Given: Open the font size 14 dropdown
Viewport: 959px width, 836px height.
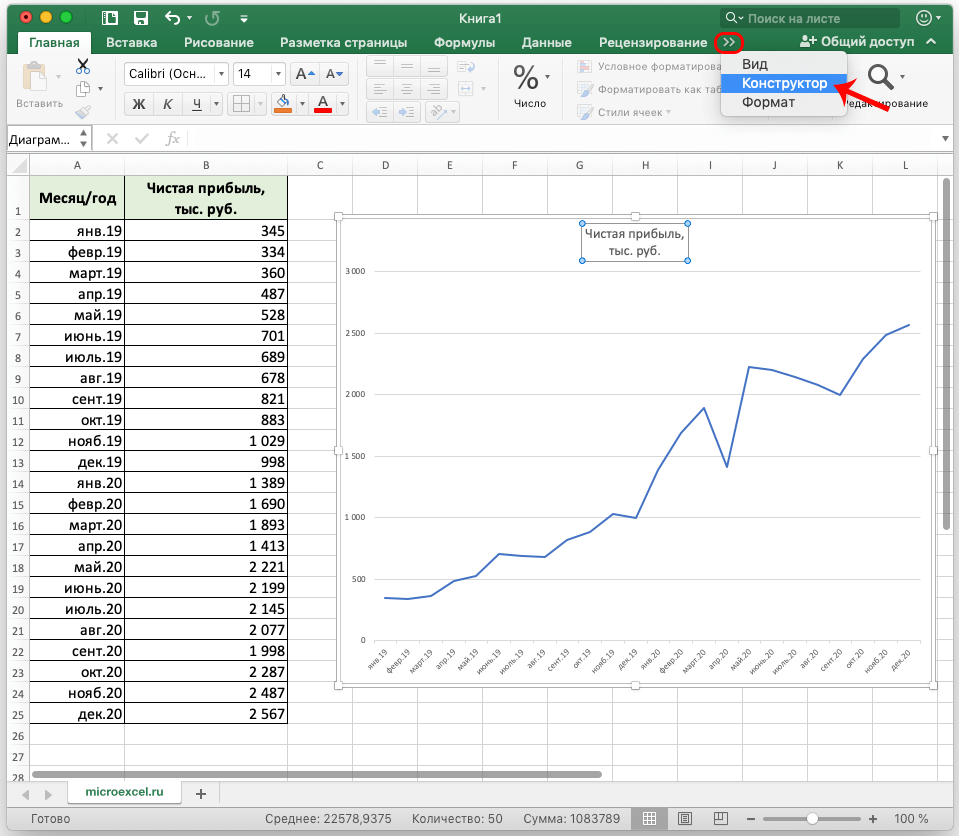Looking at the screenshot, I should pos(278,74).
